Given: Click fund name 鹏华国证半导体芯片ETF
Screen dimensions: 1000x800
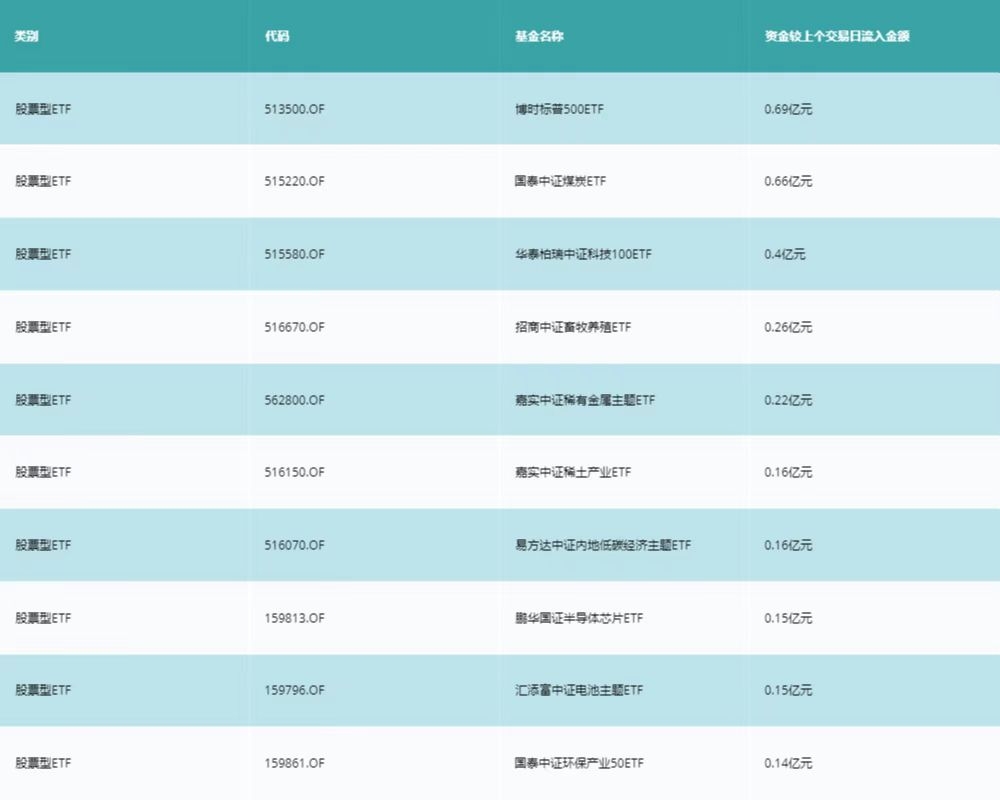Looking at the screenshot, I should click(x=579, y=618).
